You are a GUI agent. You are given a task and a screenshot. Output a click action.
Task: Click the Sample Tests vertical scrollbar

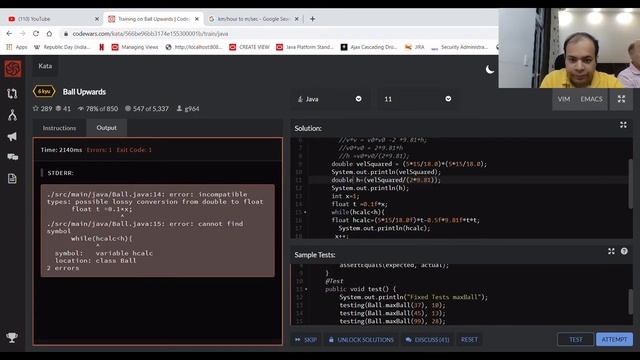[631, 301]
